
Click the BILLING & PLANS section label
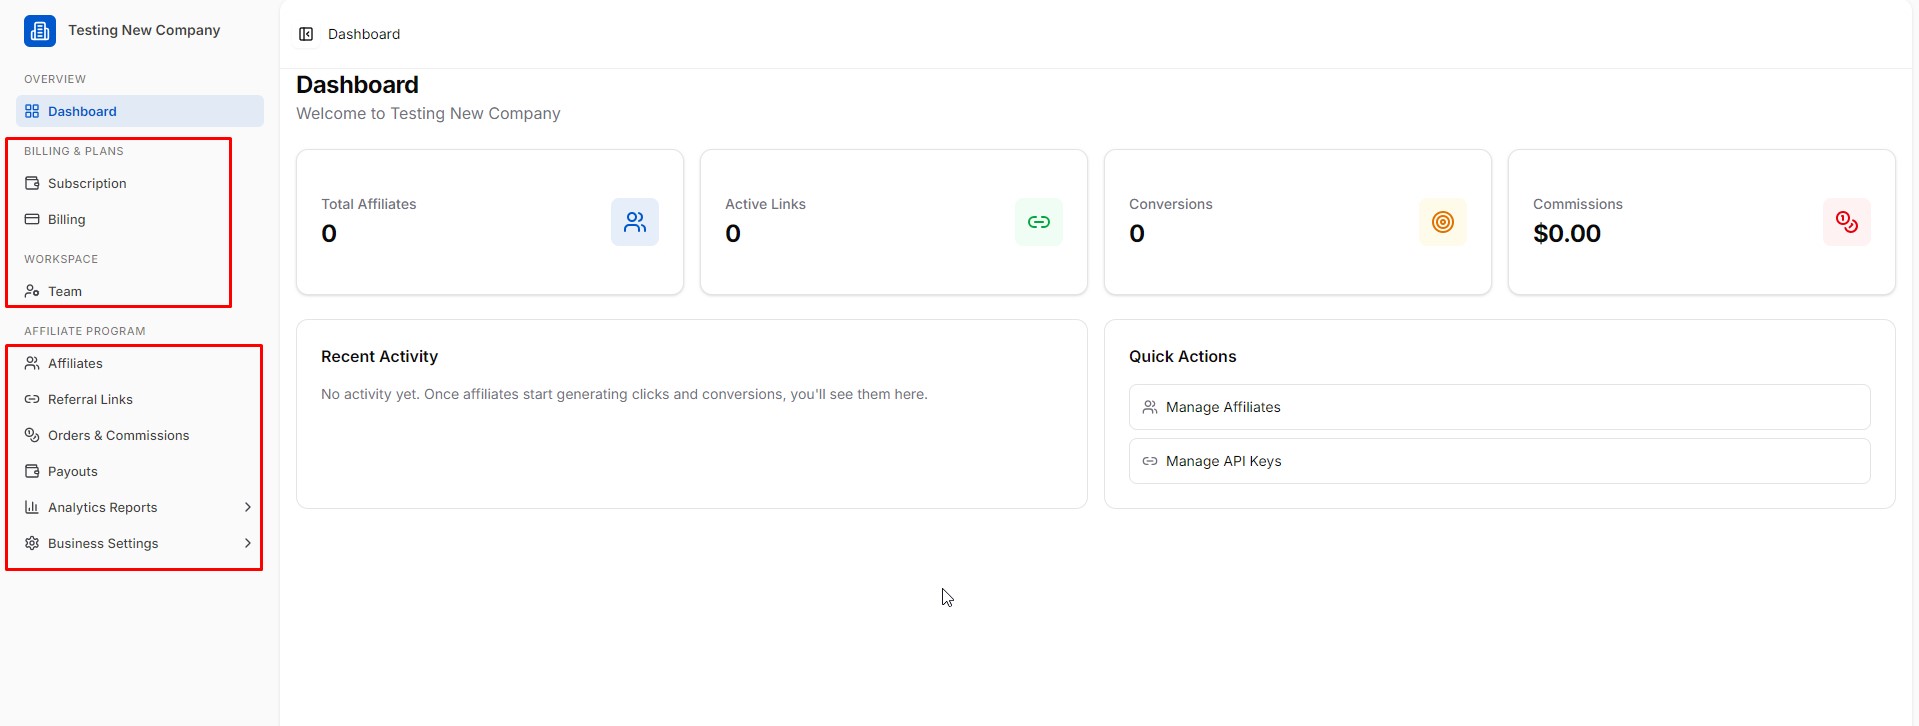74,151
